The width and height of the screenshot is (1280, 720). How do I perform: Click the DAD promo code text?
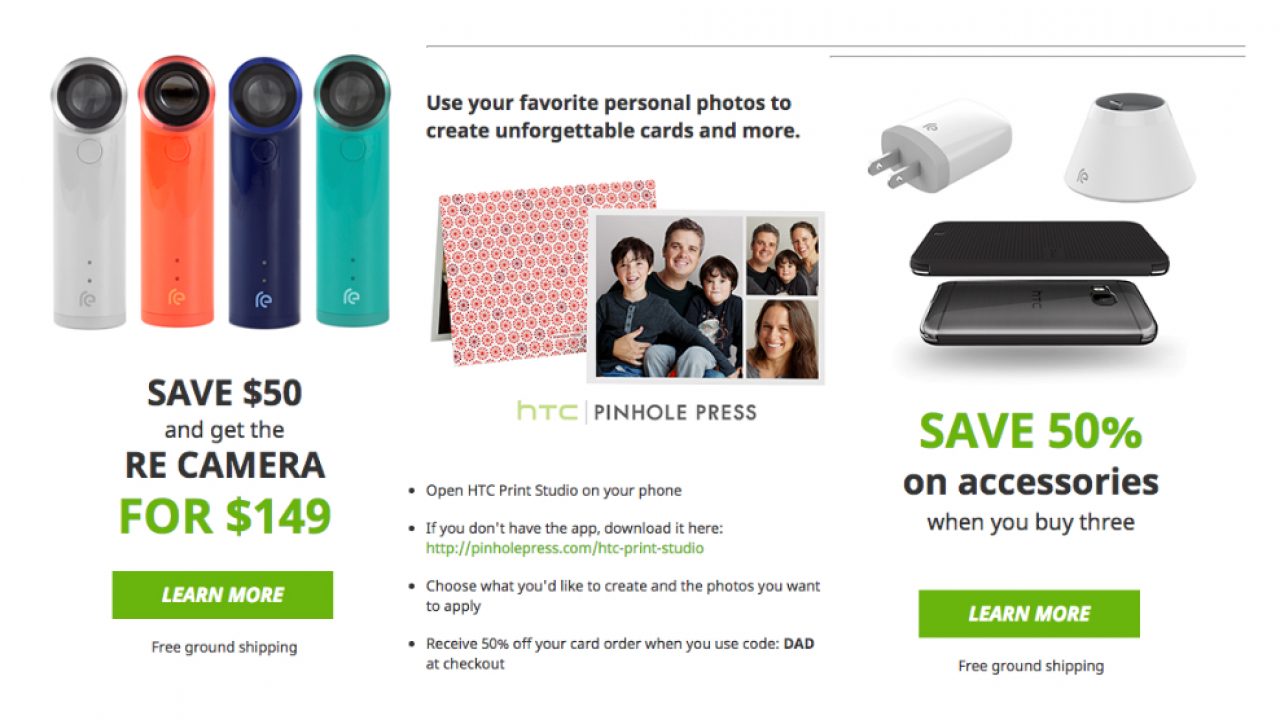[798, 644]
